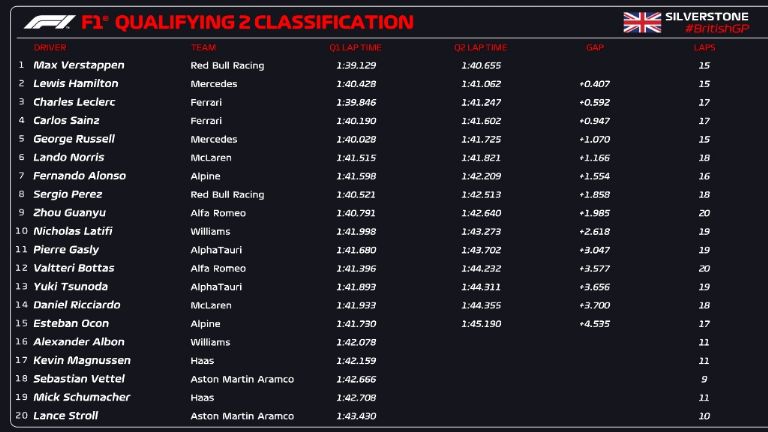Sort by the Q2 Lap Time header

480,47
